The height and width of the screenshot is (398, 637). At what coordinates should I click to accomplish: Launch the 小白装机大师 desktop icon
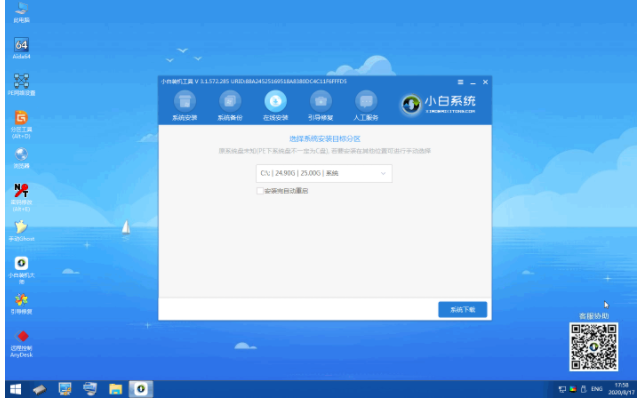(21, 270)
